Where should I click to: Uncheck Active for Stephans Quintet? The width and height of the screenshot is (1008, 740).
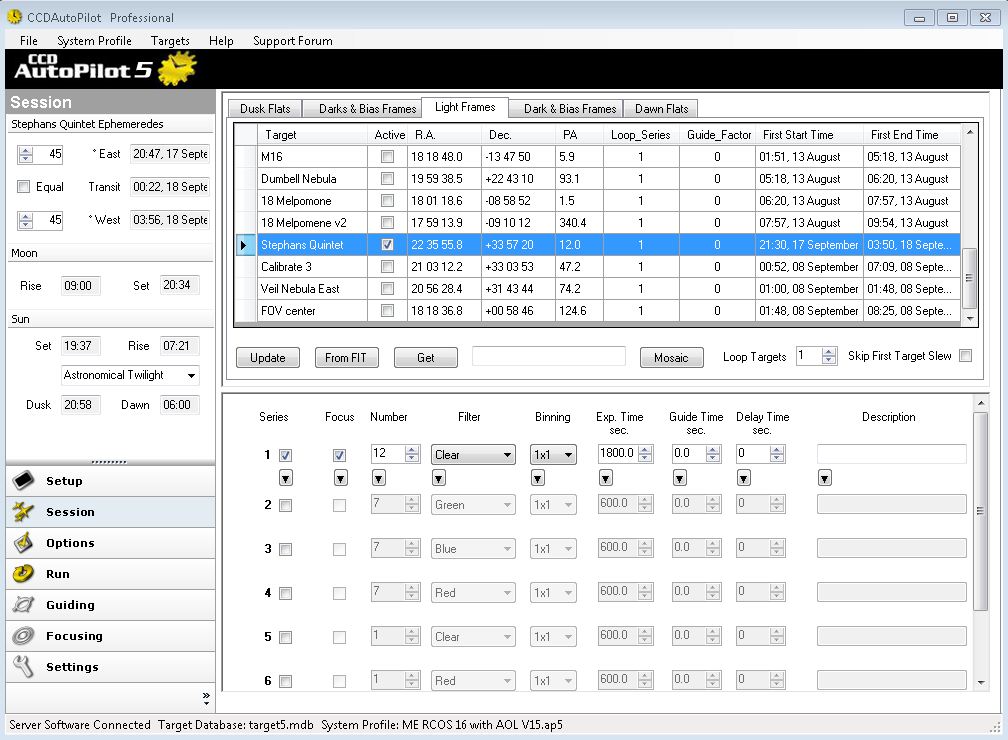387,244
